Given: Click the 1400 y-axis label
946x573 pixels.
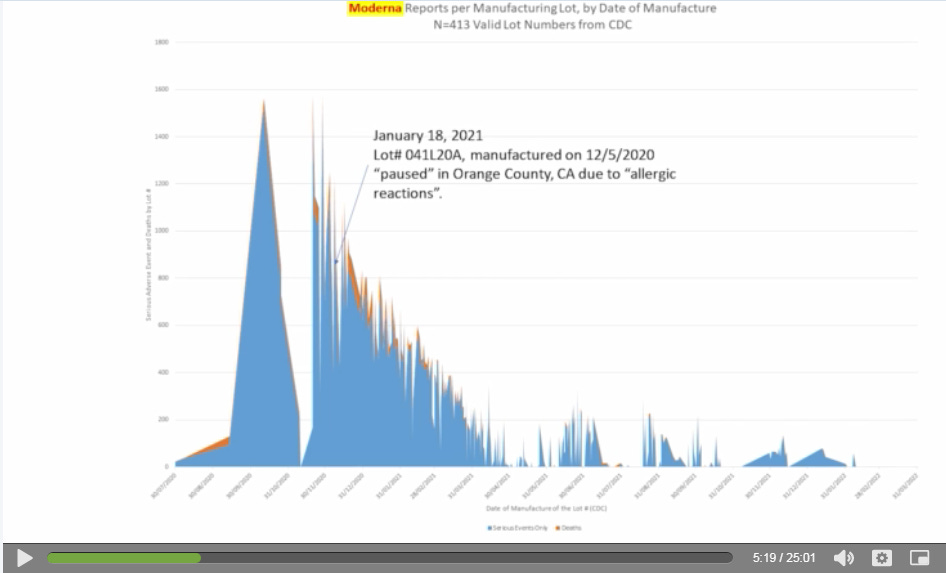Looking at the screenshot, I should tap(162, 136).
